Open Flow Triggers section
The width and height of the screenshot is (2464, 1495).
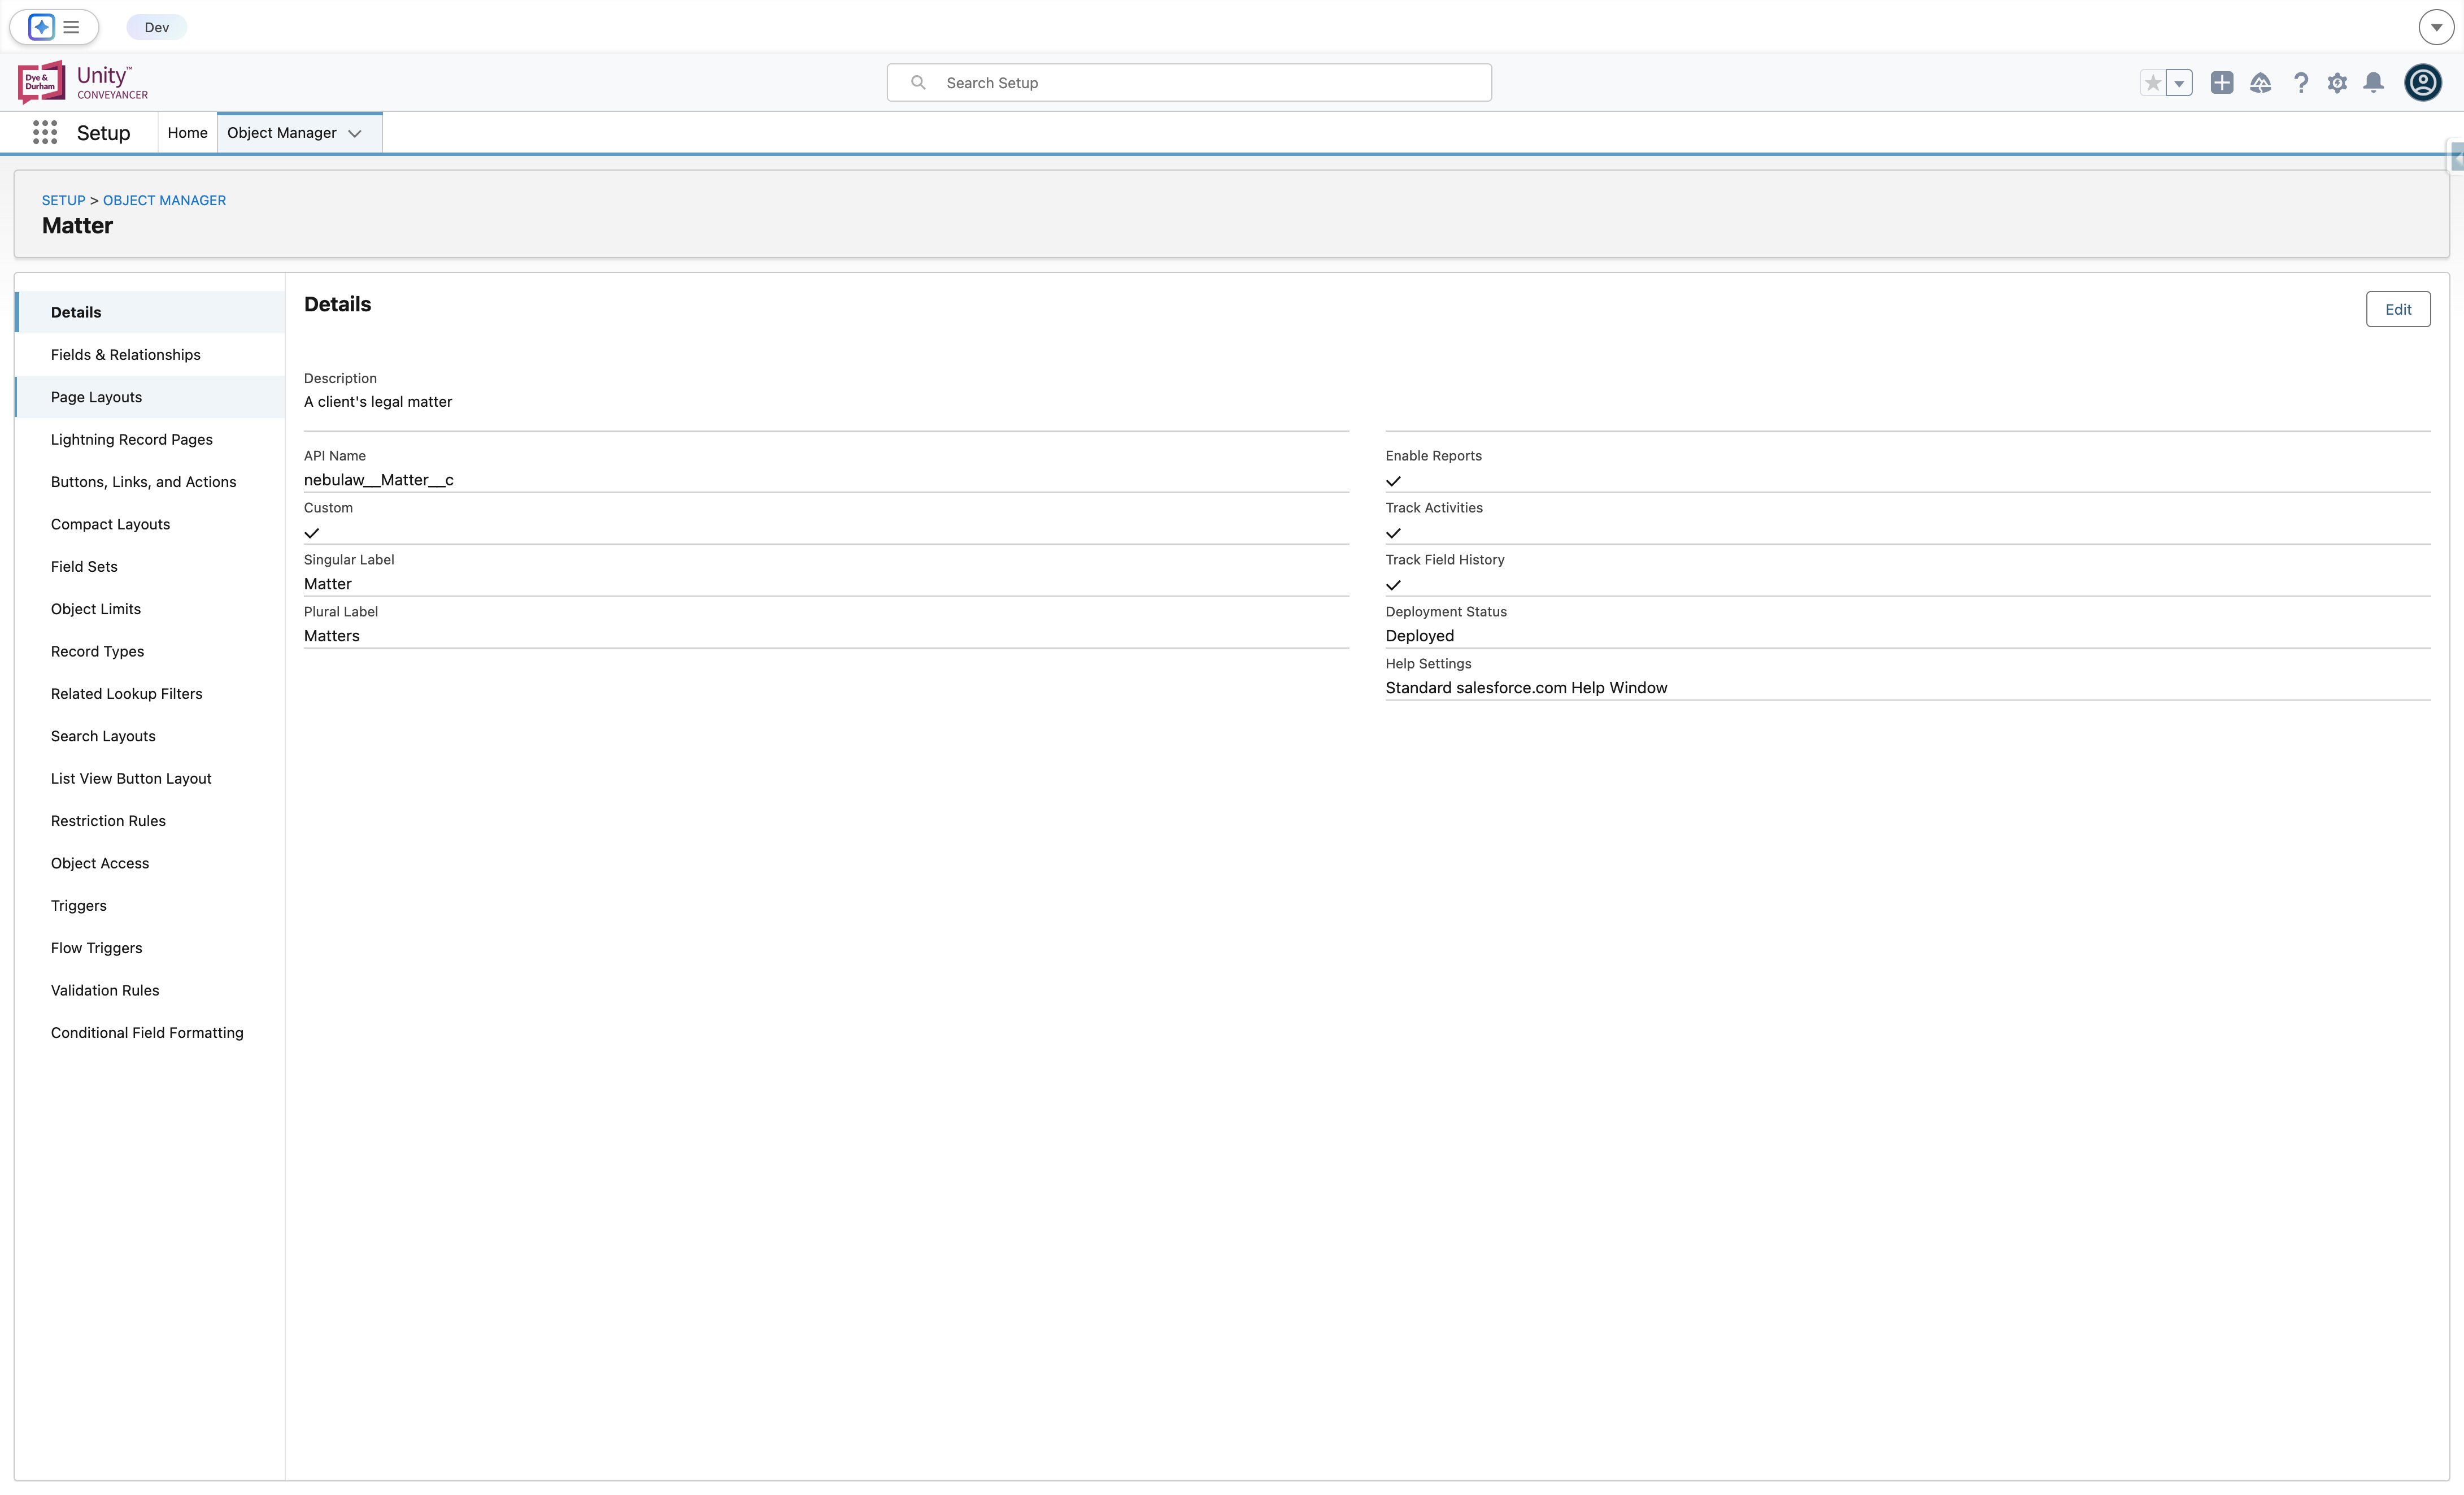pyautogui.click(x=150, y=948)
